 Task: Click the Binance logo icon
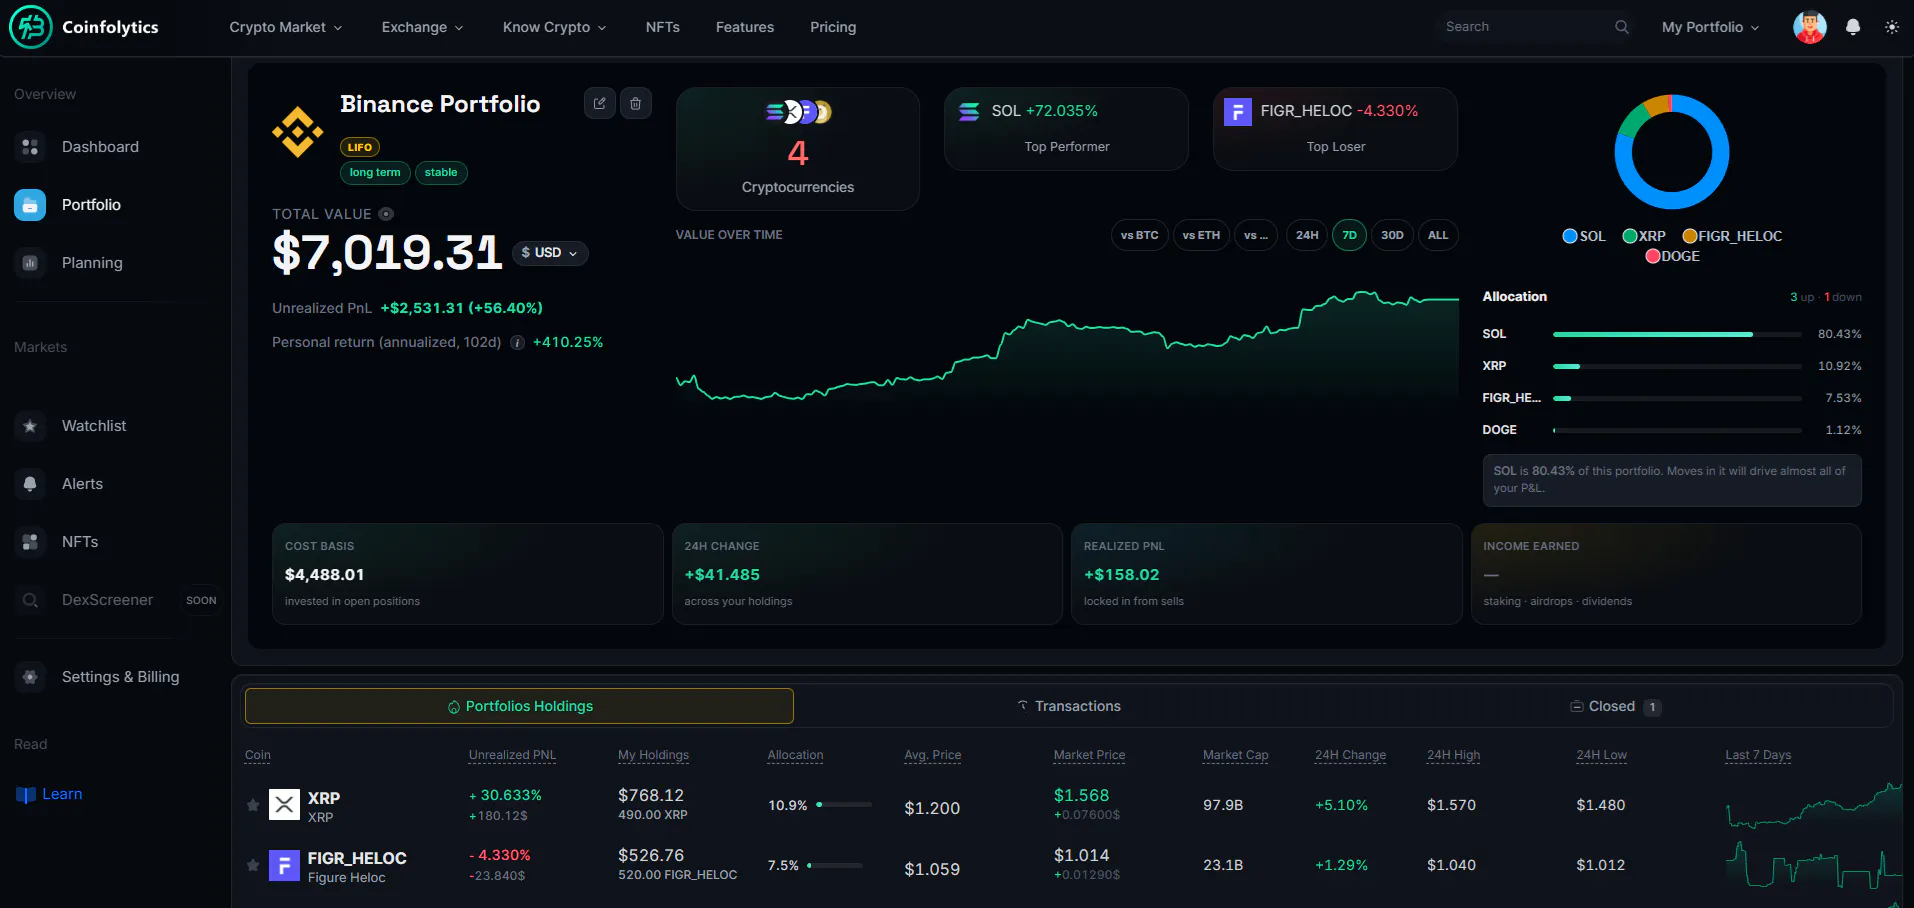point(298,132)
